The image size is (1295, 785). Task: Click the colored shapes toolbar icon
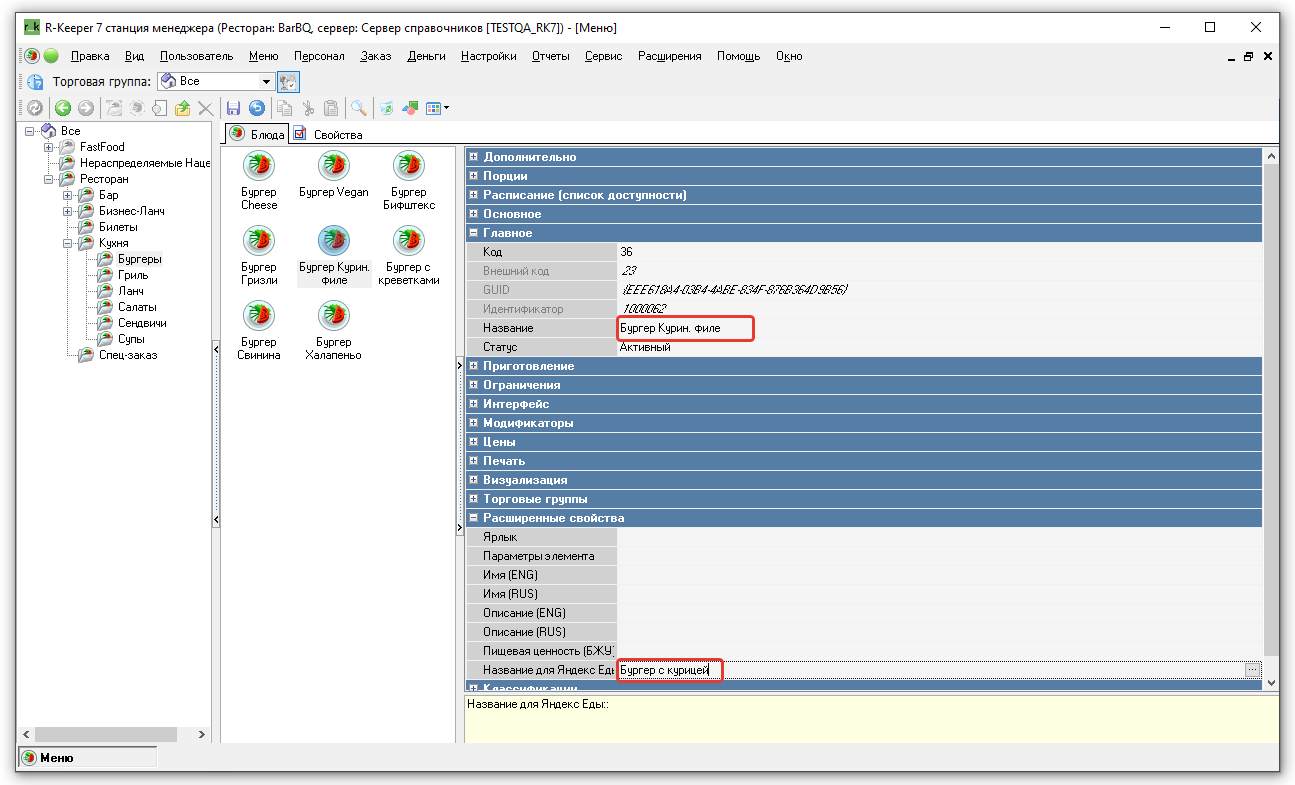click(410, 108)
